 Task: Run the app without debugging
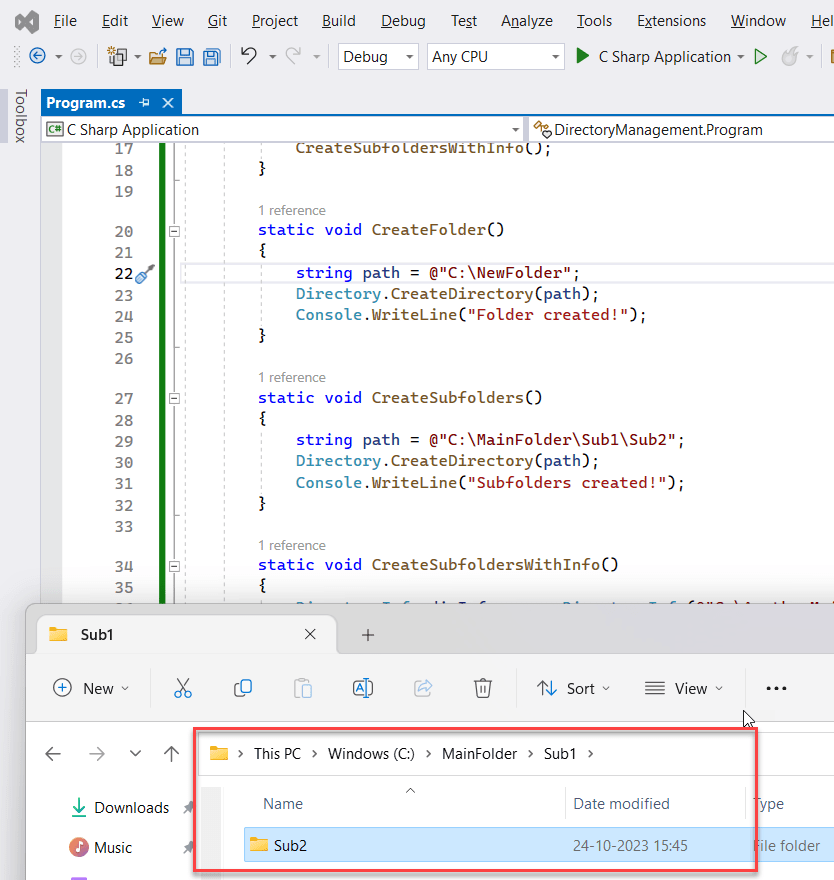pyautogui.click(x=760, y=57)
